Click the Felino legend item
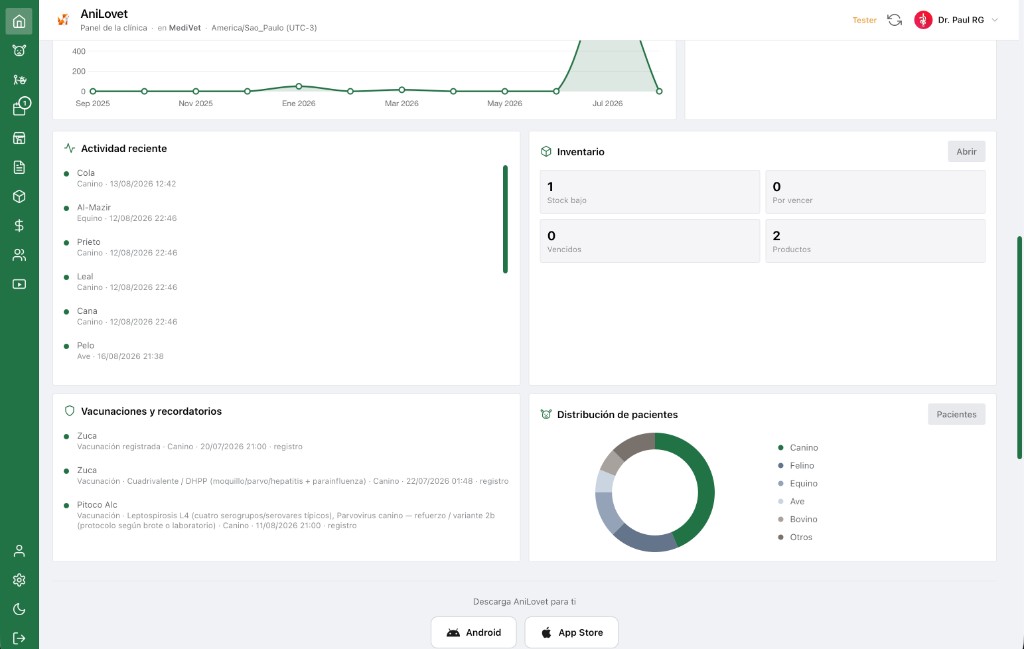 [796, 466]
